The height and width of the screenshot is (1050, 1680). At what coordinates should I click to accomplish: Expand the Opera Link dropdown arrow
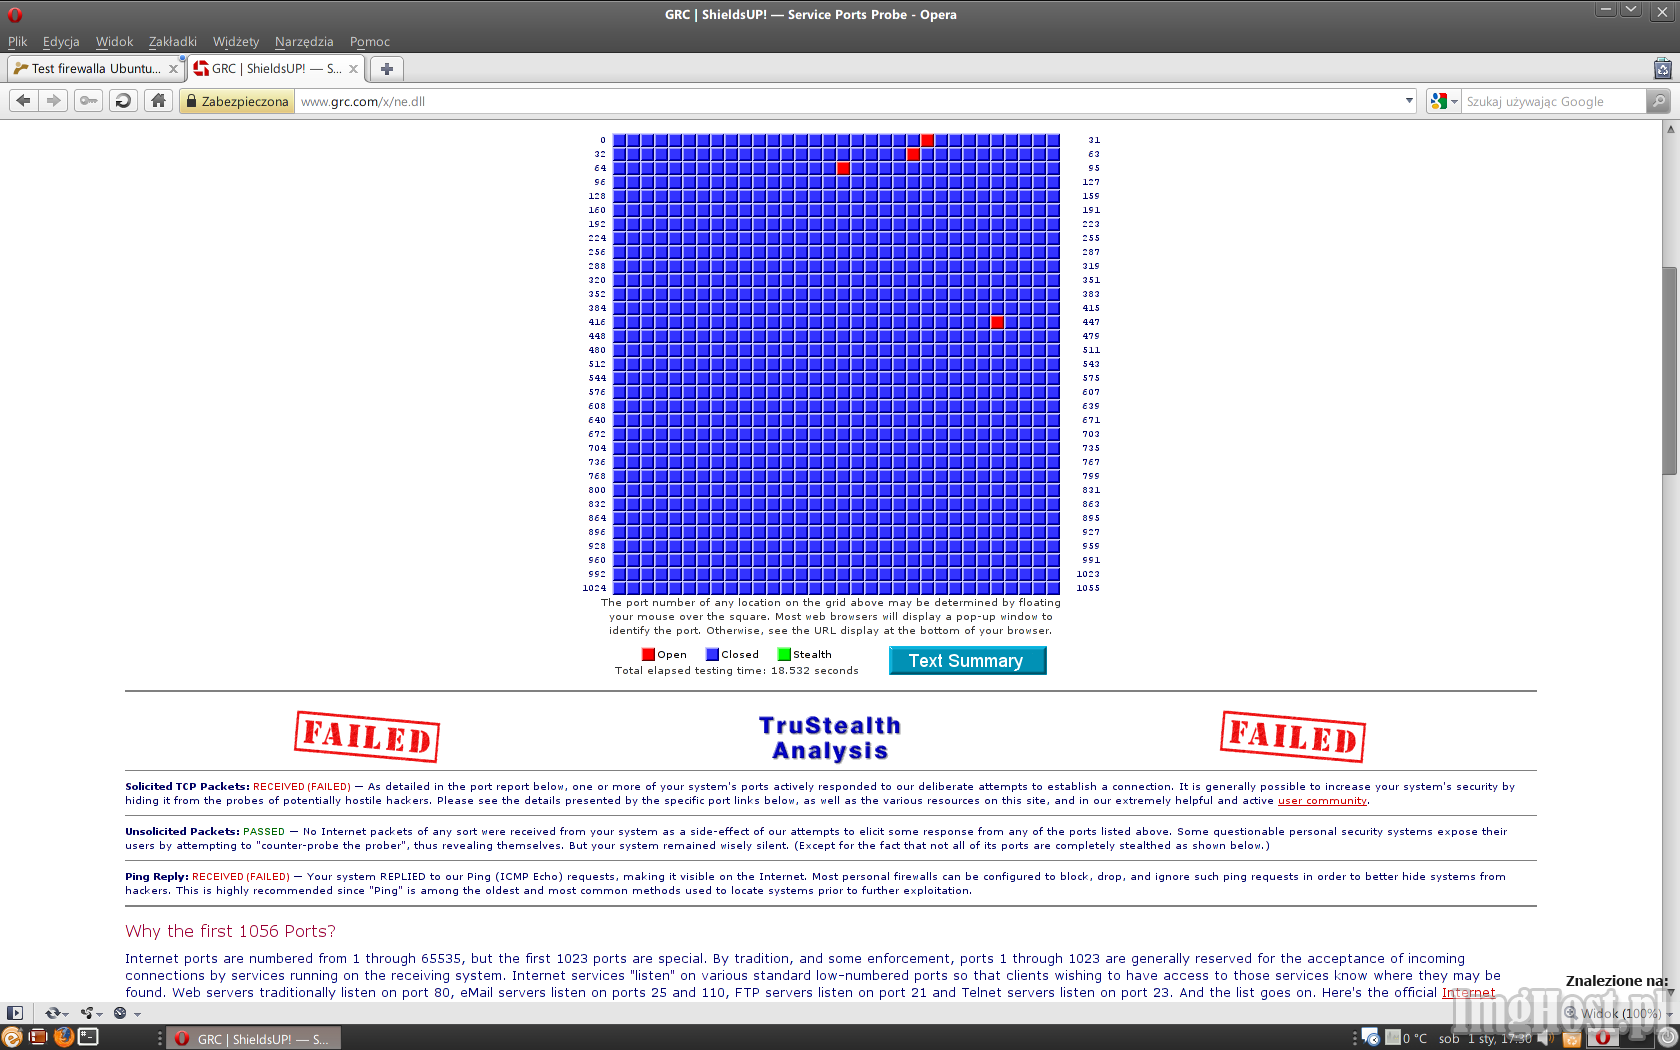coord(66,1014)
